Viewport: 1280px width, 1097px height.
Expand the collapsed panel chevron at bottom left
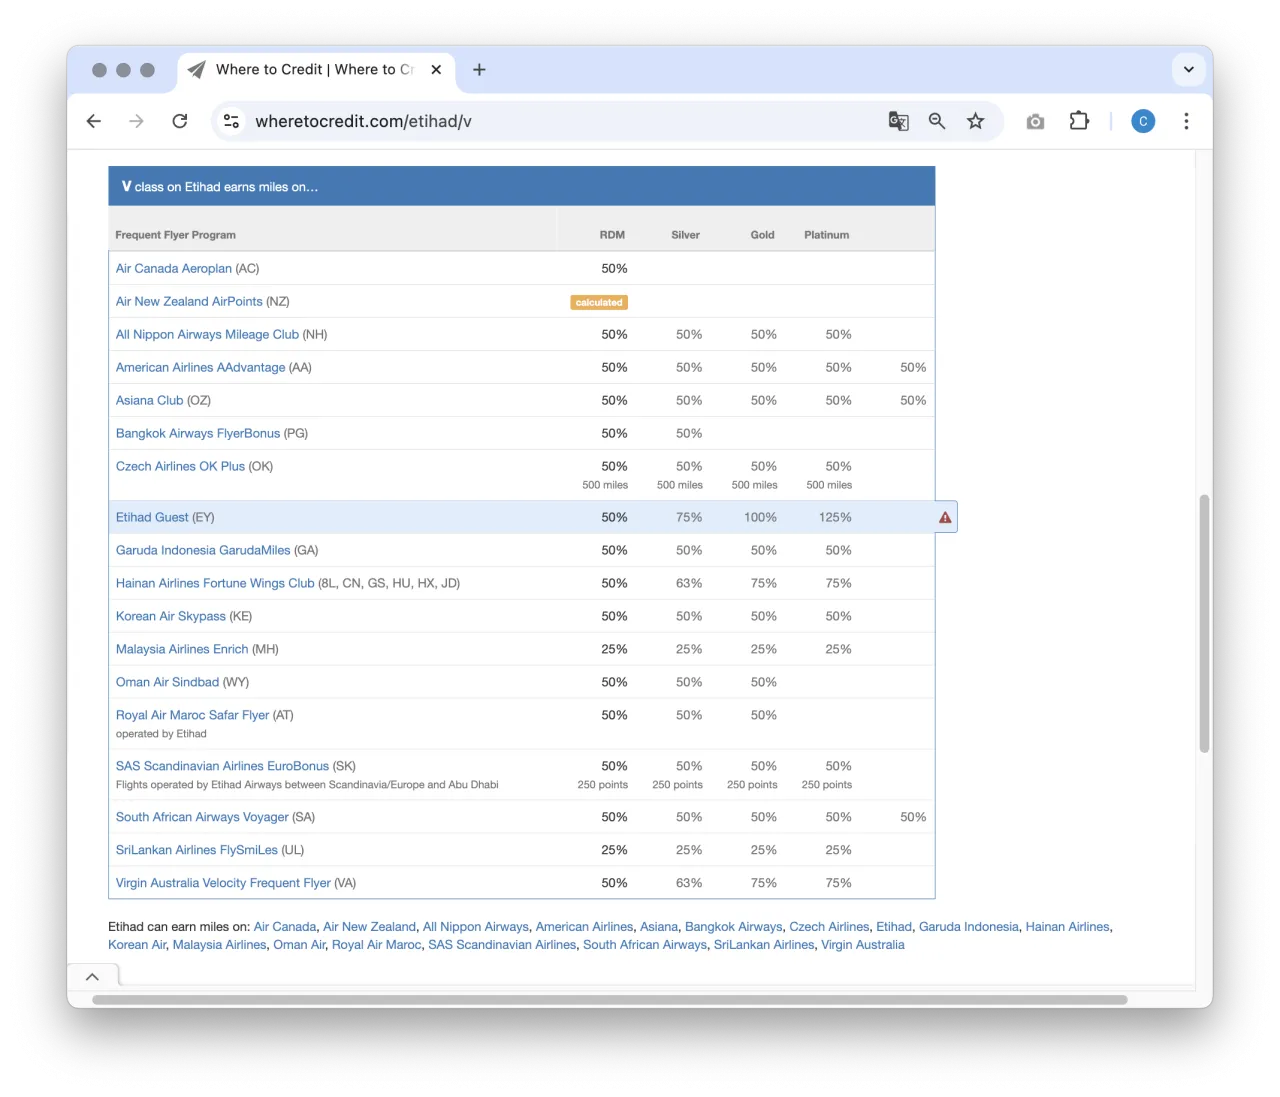tap(92, 977)
